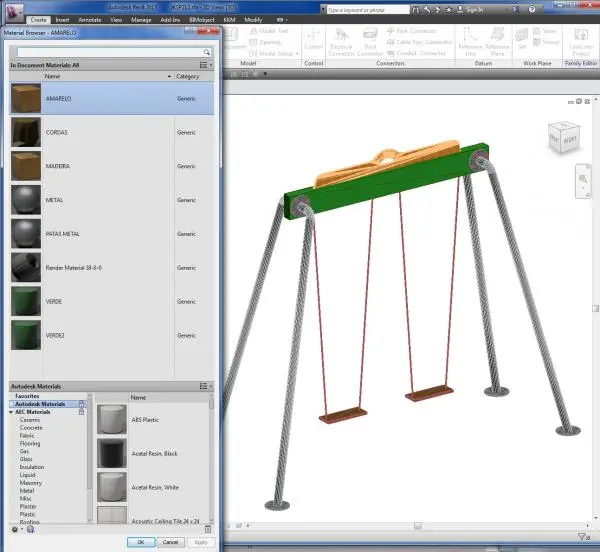Click the Cancel button
The image size is (600, 552).
click(170, 542)
